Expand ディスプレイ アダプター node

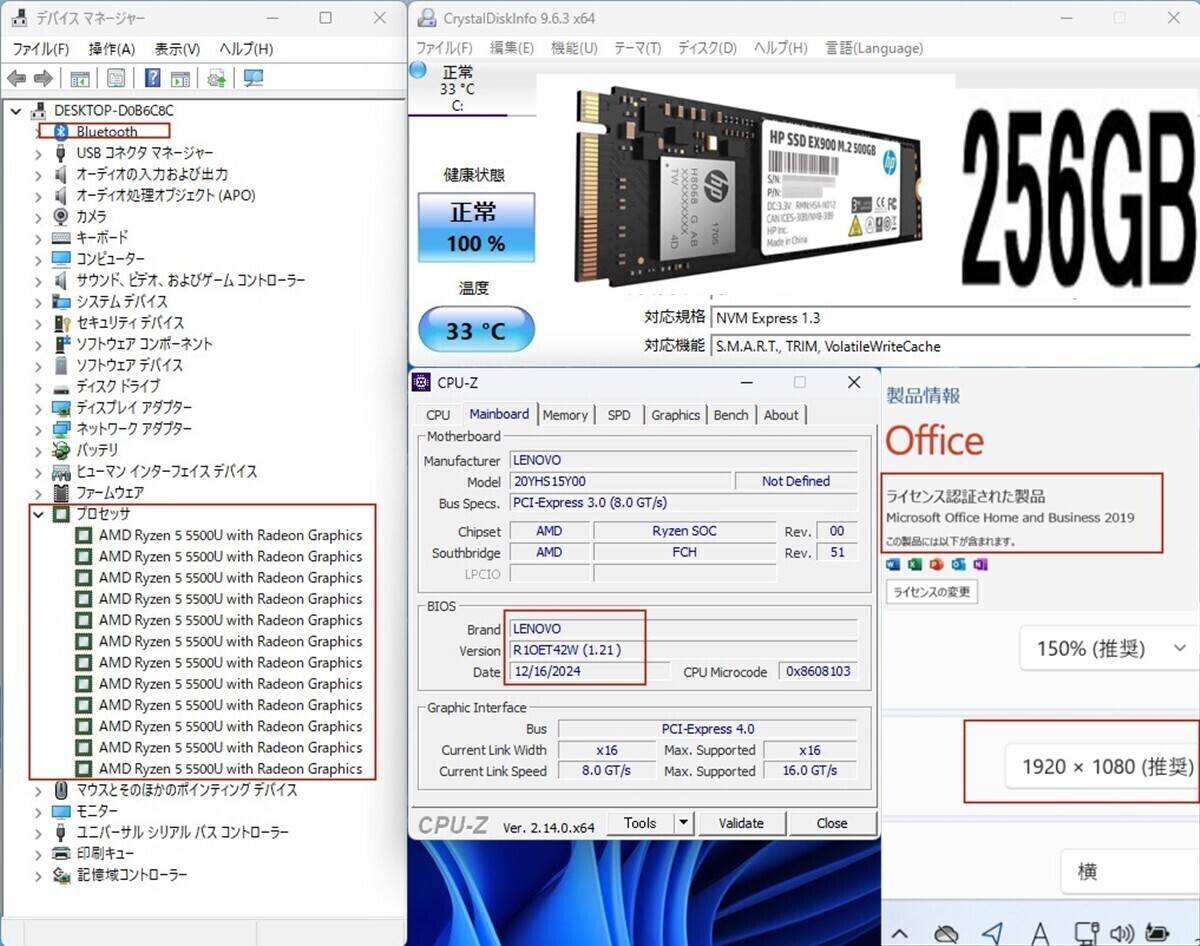click(38, 408)
